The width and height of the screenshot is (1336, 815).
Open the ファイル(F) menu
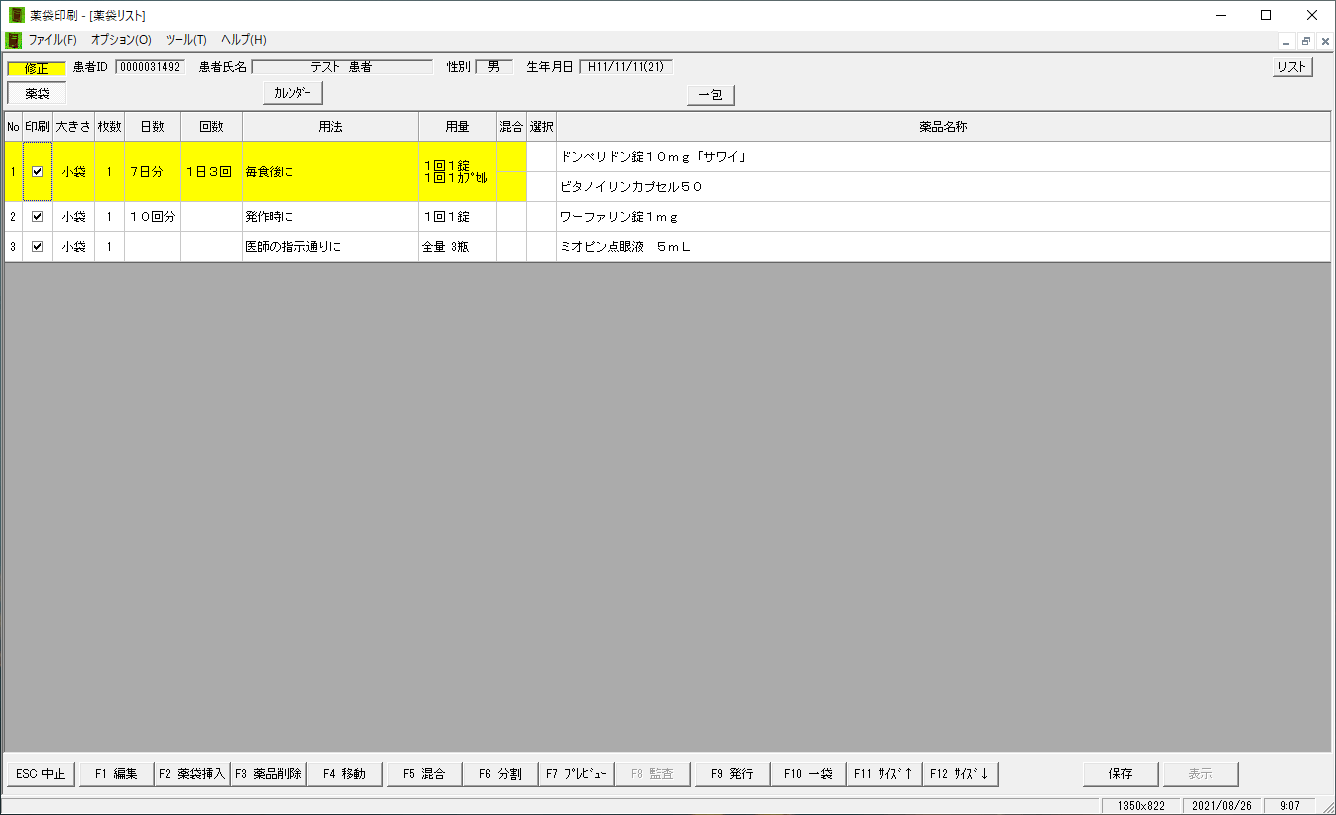click(53, 40)
